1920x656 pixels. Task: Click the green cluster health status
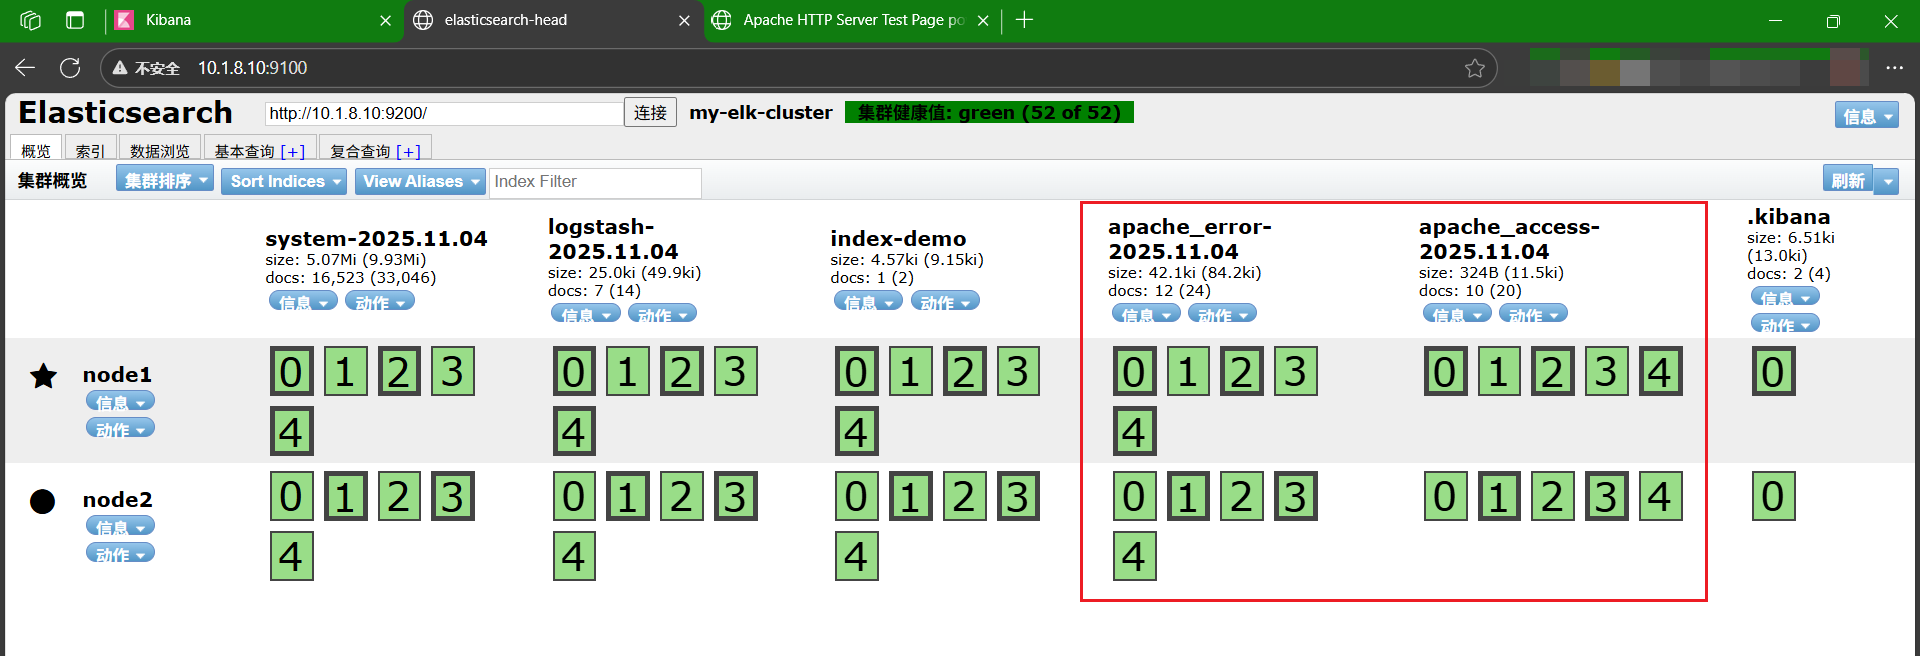click(x=989, y=112)
